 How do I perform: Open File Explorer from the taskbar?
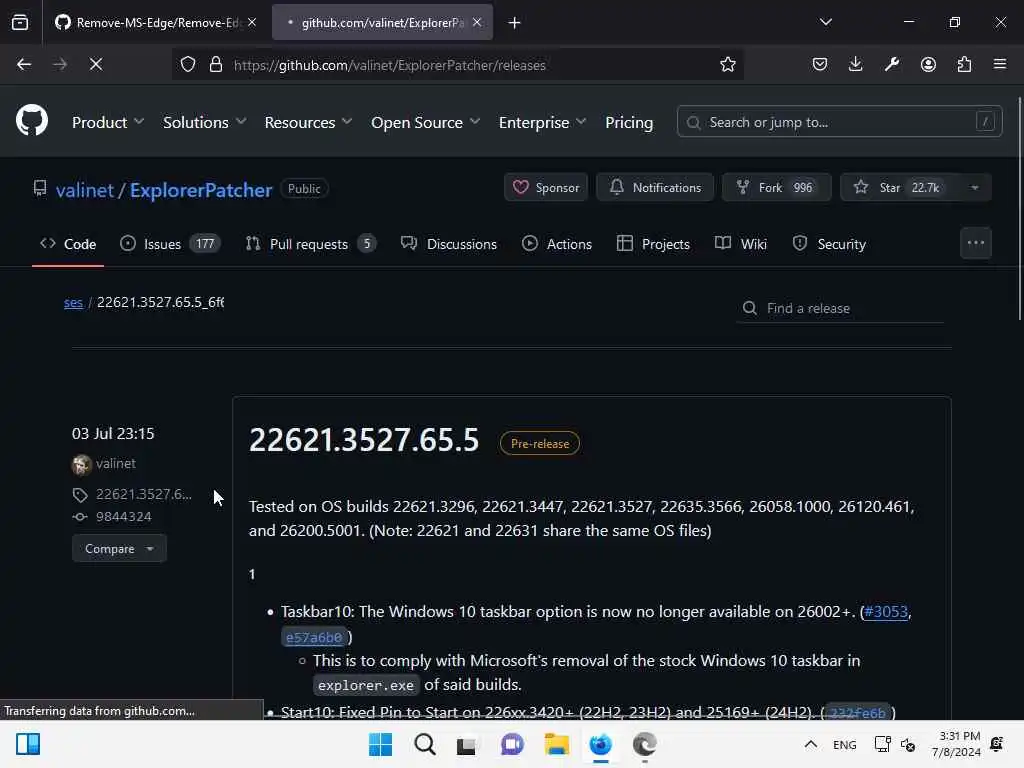coord(556,744)
